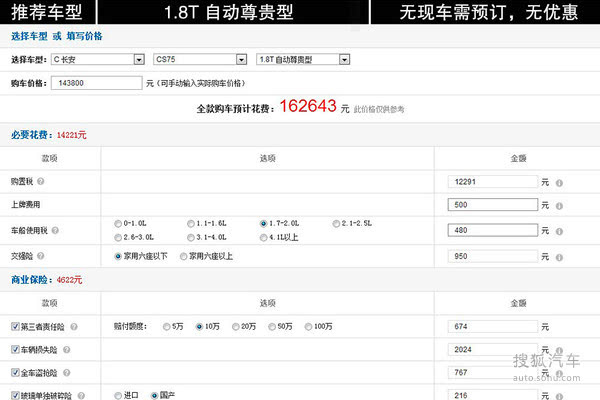The image size is (600, 400).
Task: Click help icon beside 车辆损失险 amount
Action: tap(559, 350)
